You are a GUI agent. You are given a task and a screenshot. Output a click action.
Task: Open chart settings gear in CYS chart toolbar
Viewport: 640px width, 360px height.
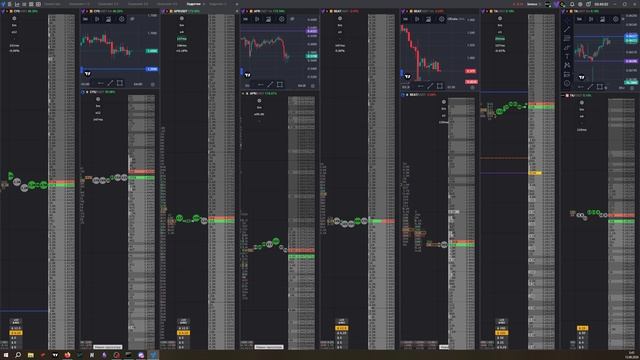(121, 19)
